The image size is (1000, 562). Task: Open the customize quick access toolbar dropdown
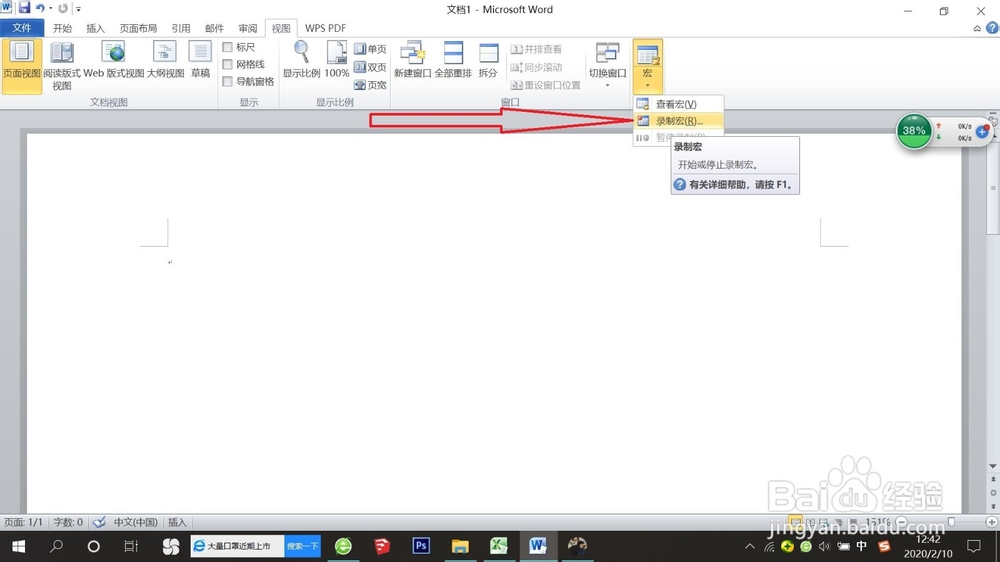point(78,9)
